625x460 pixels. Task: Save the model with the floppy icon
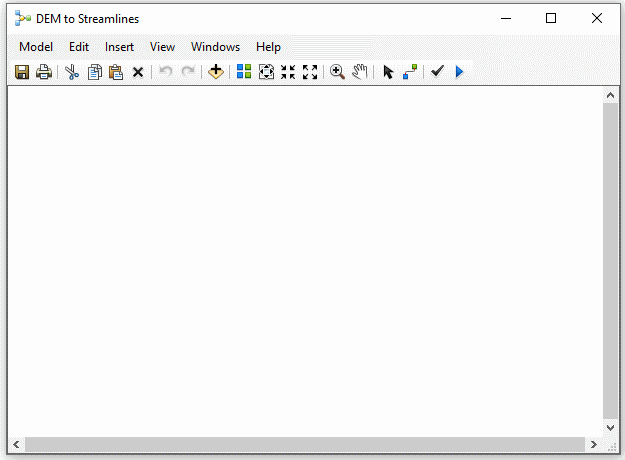click(x=22, y=72)
